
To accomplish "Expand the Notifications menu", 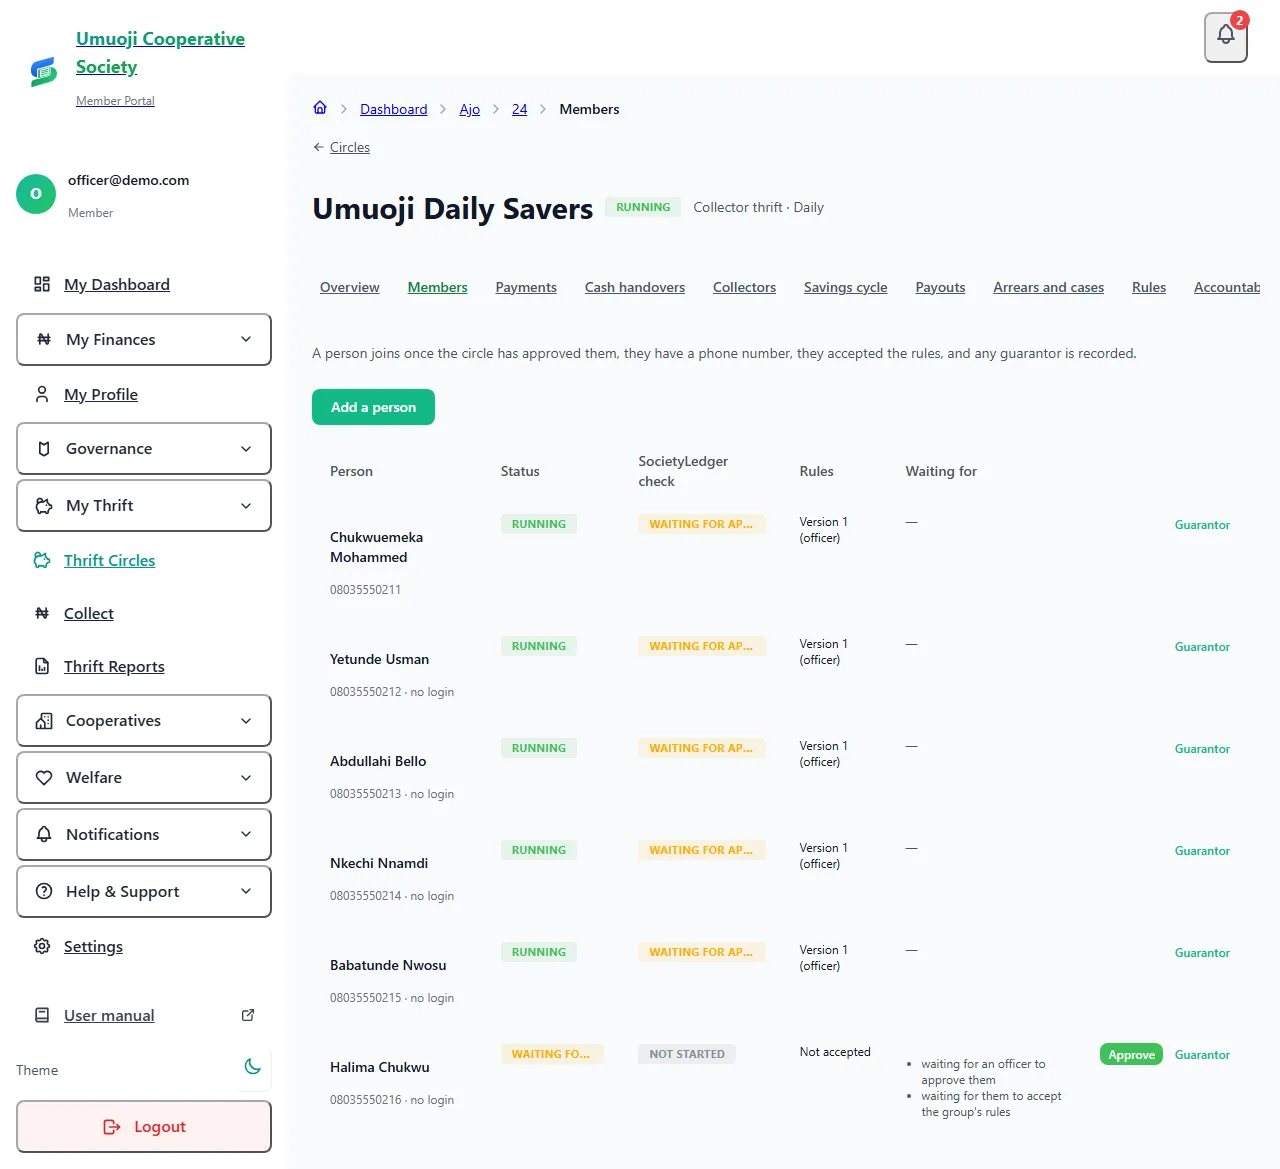I will [x=144, y=835].
